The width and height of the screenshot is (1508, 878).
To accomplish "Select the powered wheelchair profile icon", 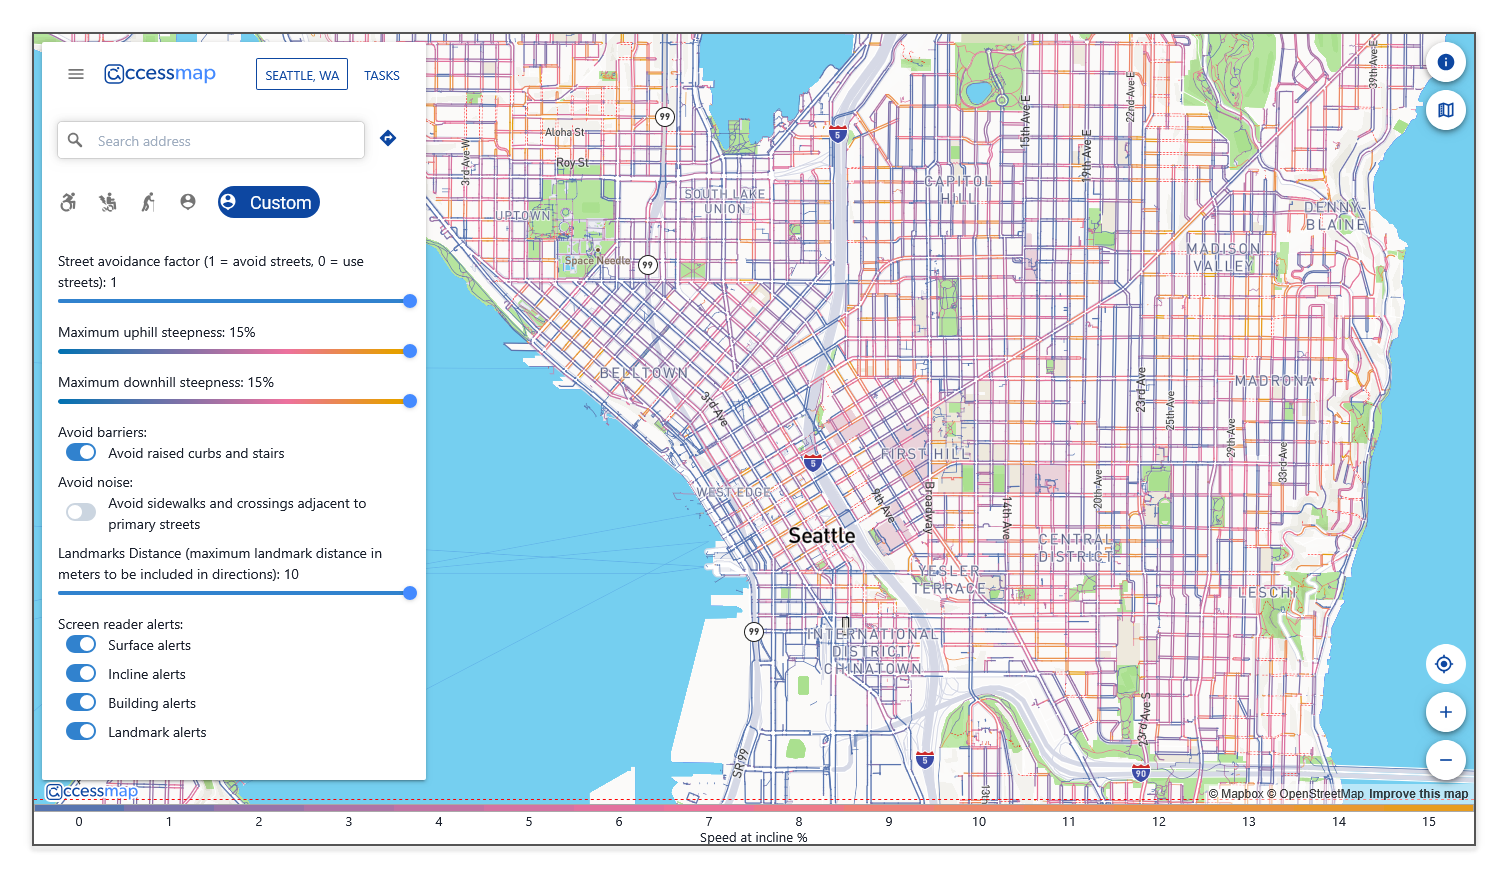I will click(x=108, y=202).
